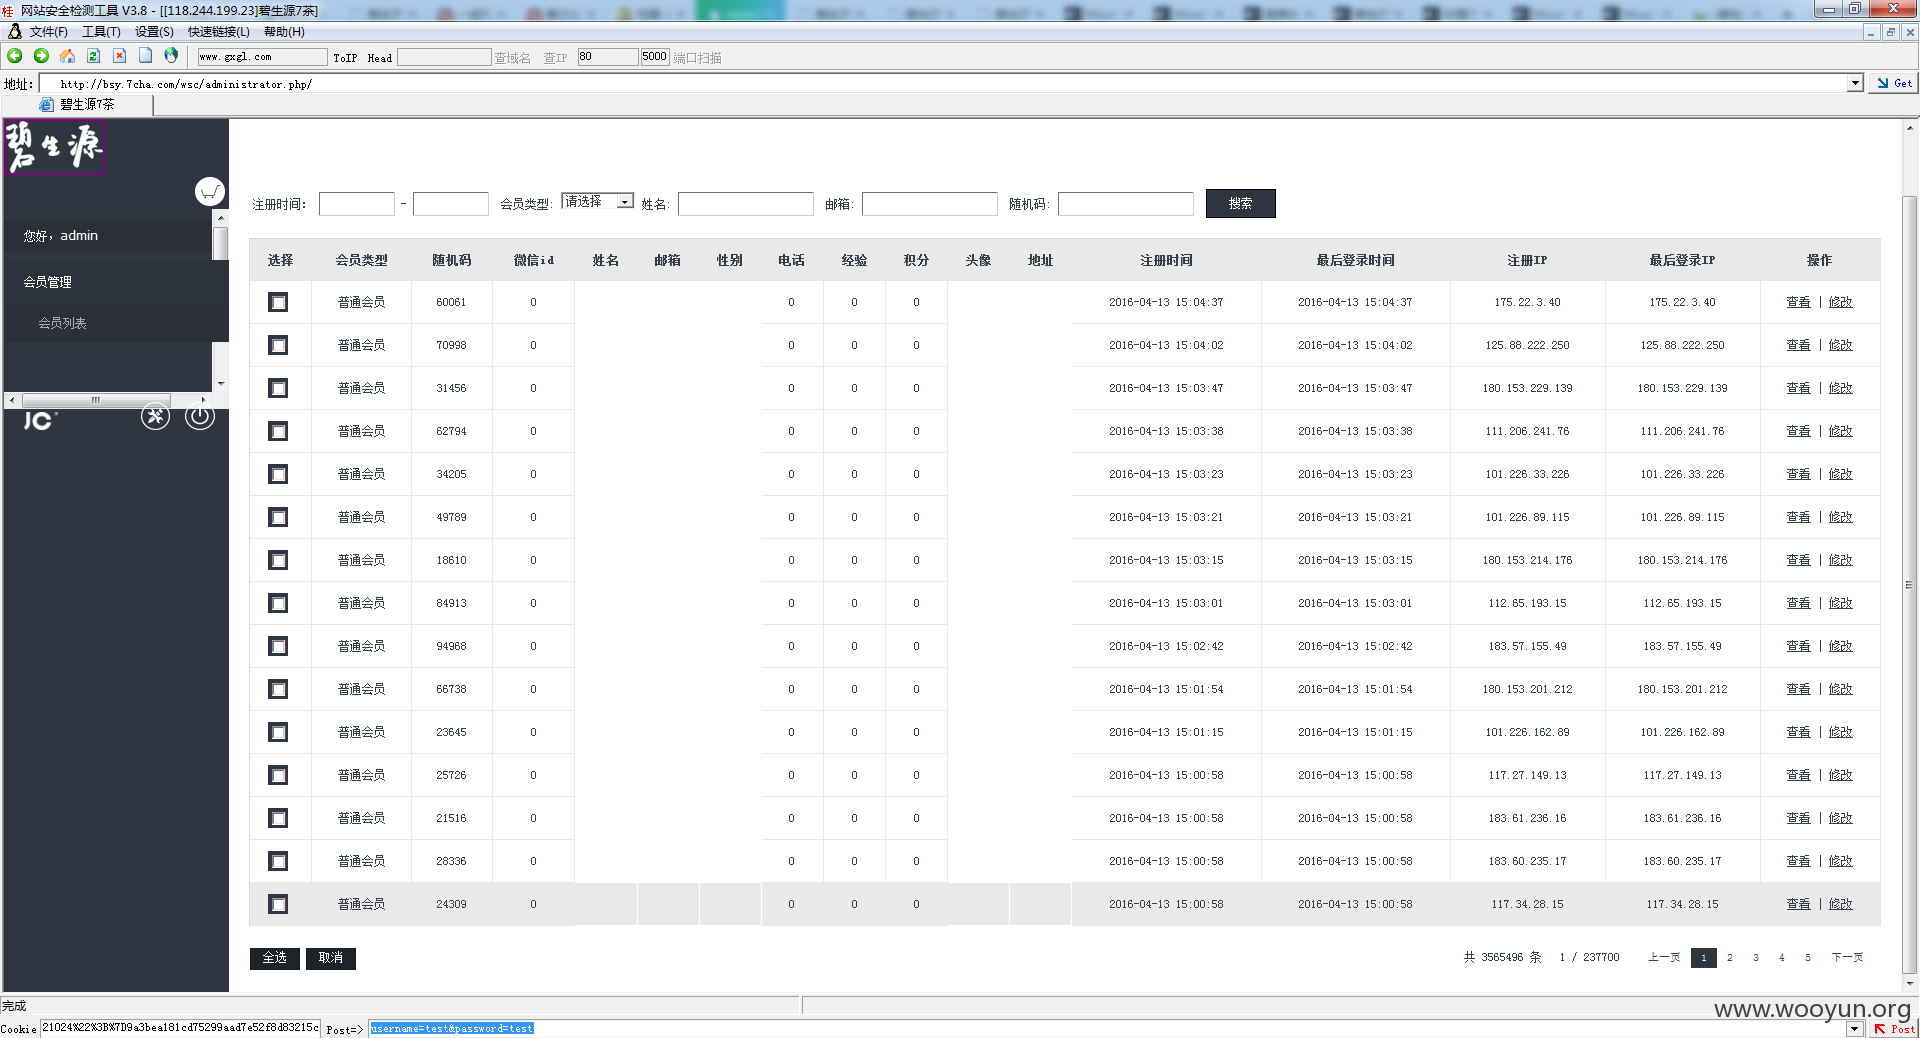Click the main page vertical scrollbar
The image size is (1920, 1038).
click(x=1909, y=585)
